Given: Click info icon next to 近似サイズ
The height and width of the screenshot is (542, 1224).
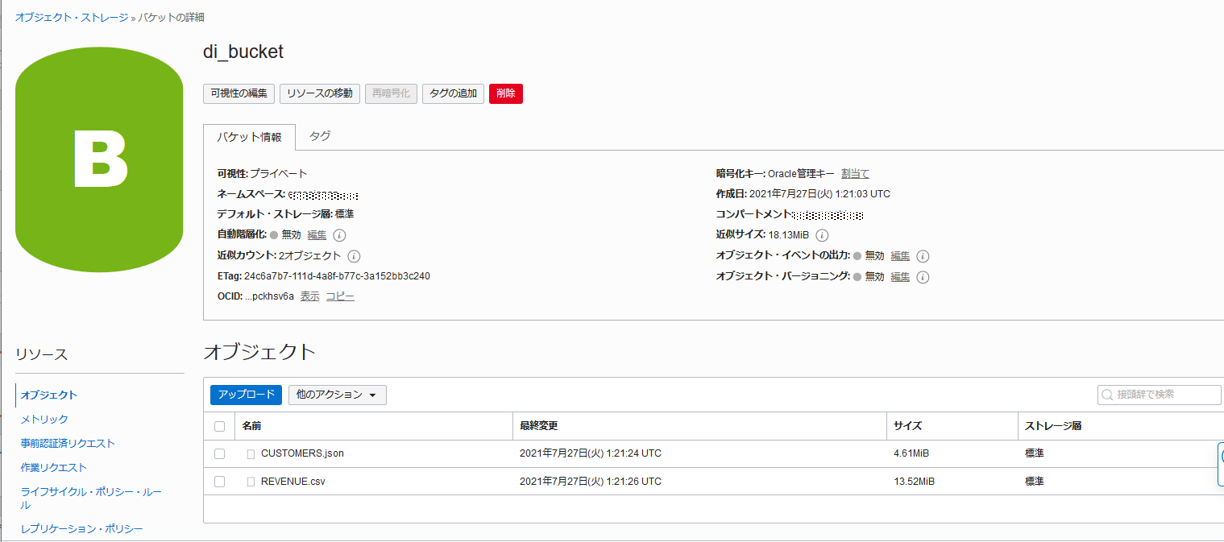Looking at the screenshot, I should click(x=822, y=235).
